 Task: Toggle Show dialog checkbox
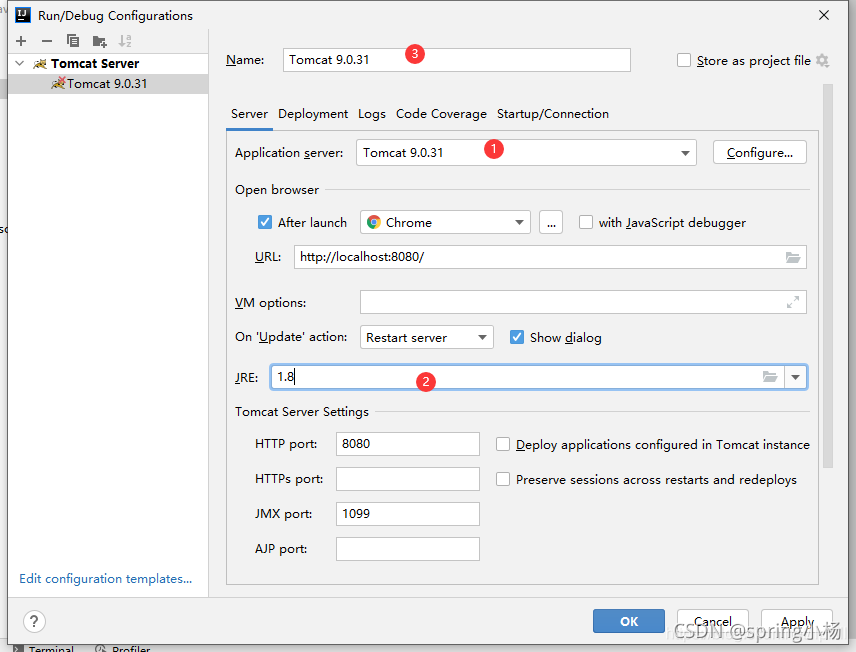(517, 337)
